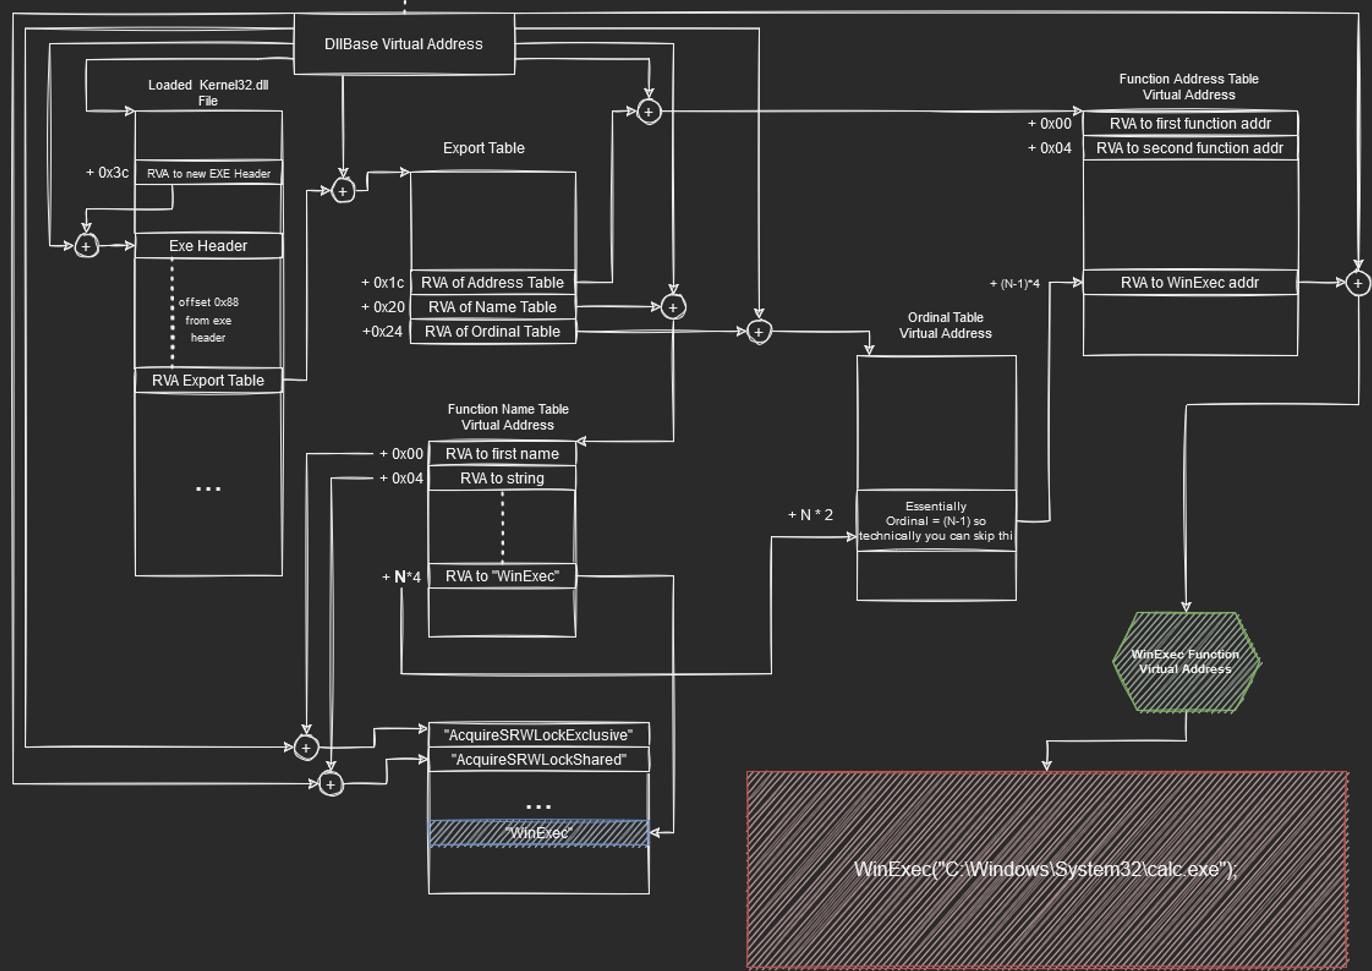Select 'RVA of Address Table' row

tap(493, 283)
